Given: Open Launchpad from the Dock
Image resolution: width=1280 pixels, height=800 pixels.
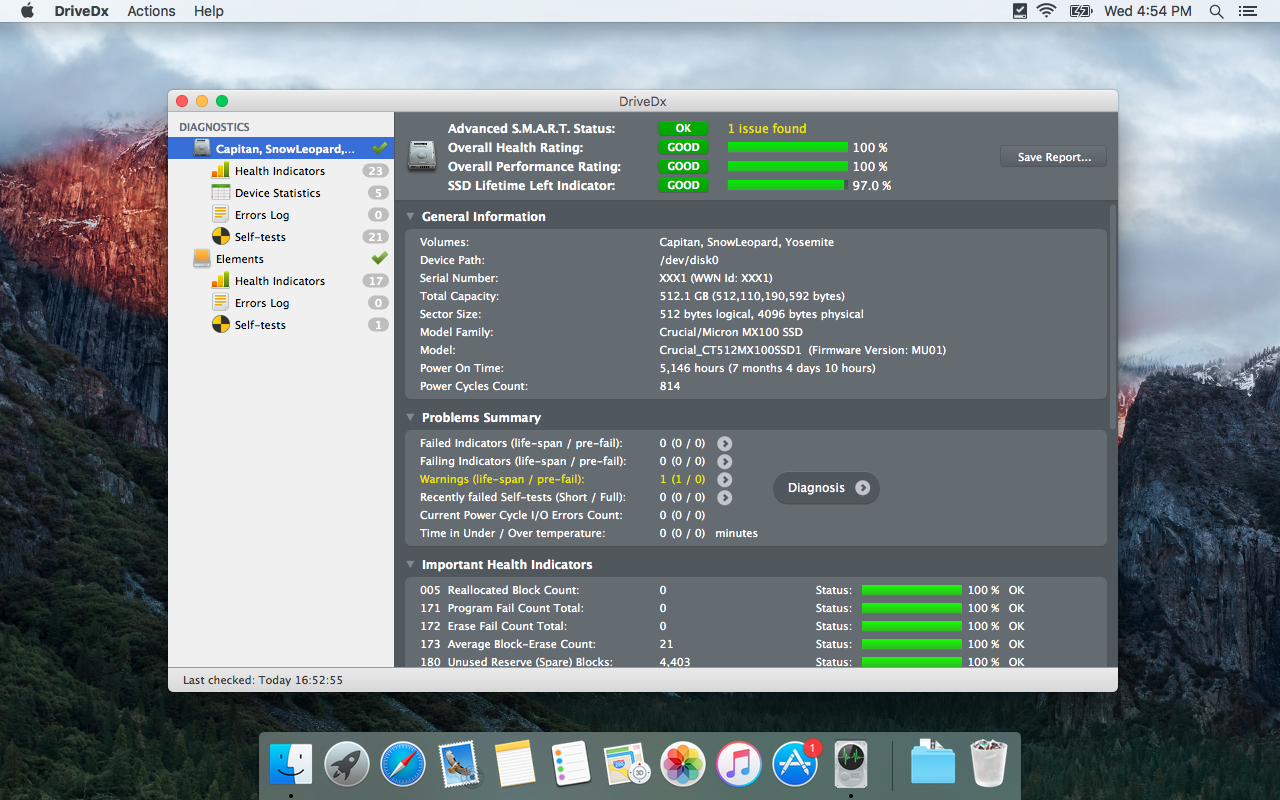Looking at the screenshot, I should [x=347, y=765].
